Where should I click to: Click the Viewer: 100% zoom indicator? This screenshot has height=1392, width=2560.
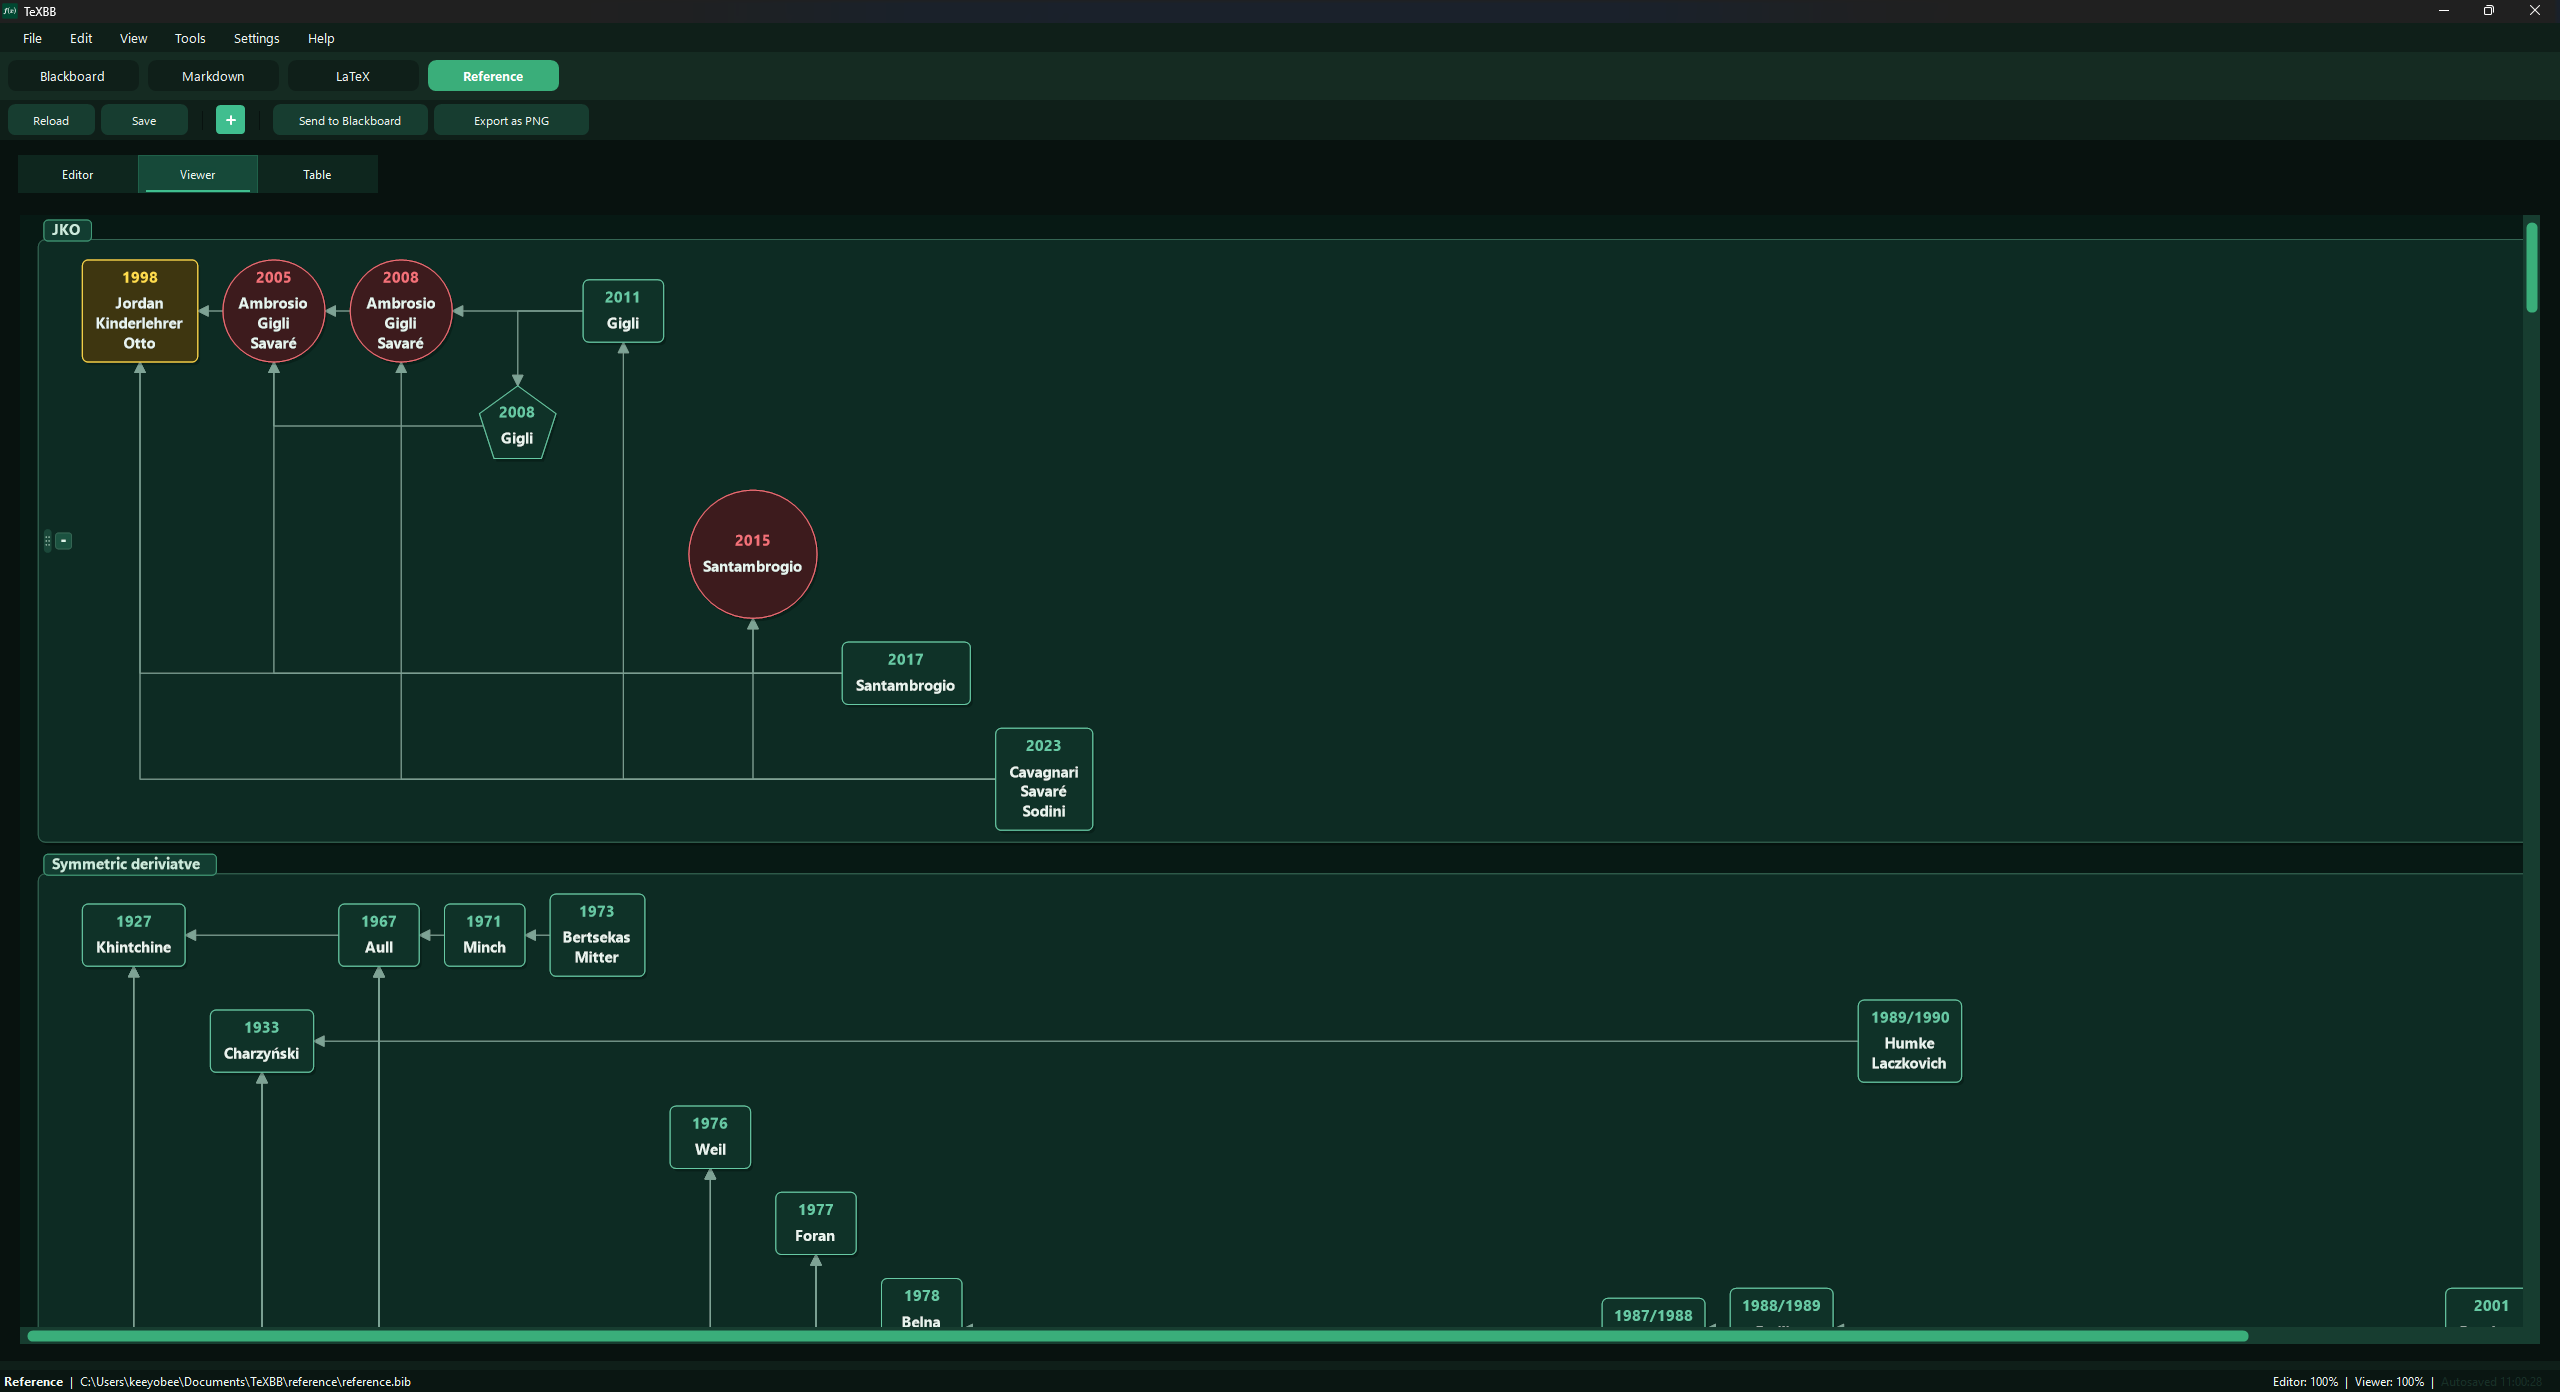pyautogui.click(x=2389, y=1382)
